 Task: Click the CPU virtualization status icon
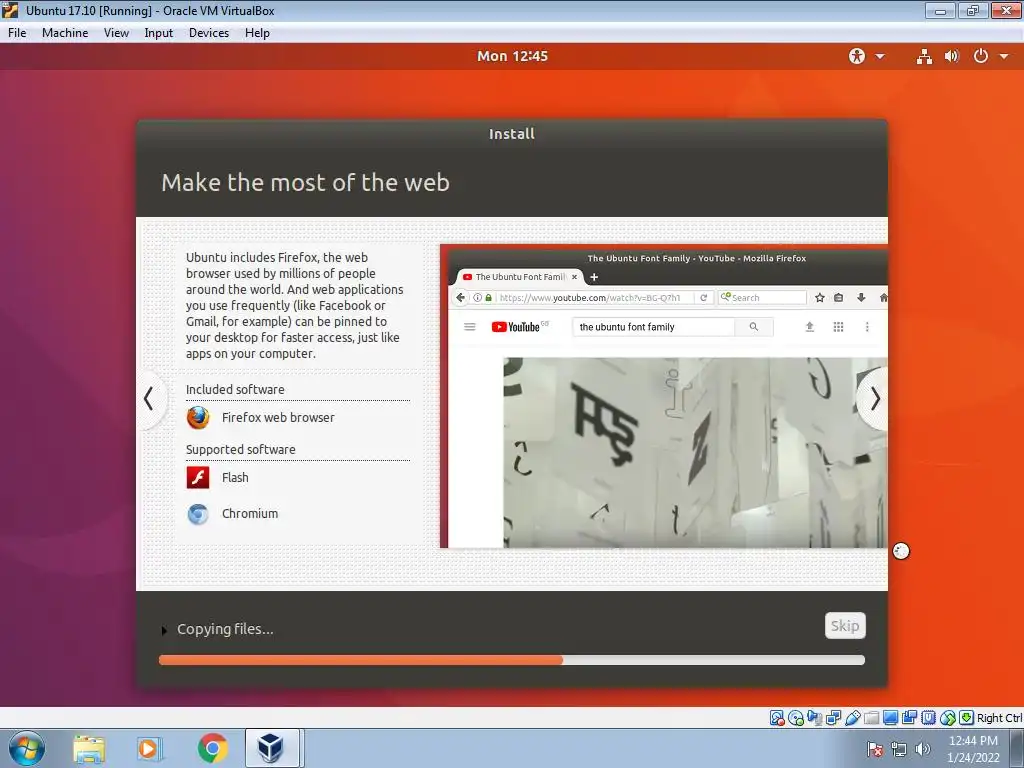928,718
